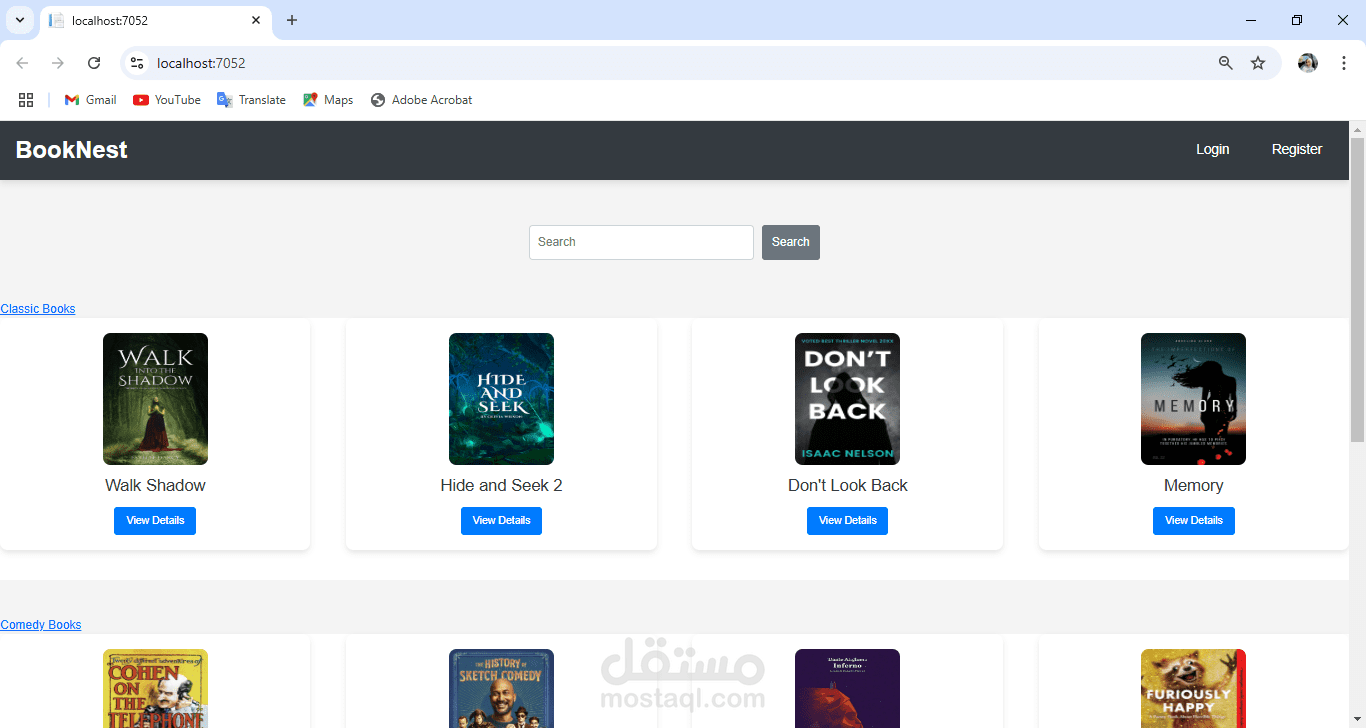Open the Gmail bookmark

click(x=90, y=100)
